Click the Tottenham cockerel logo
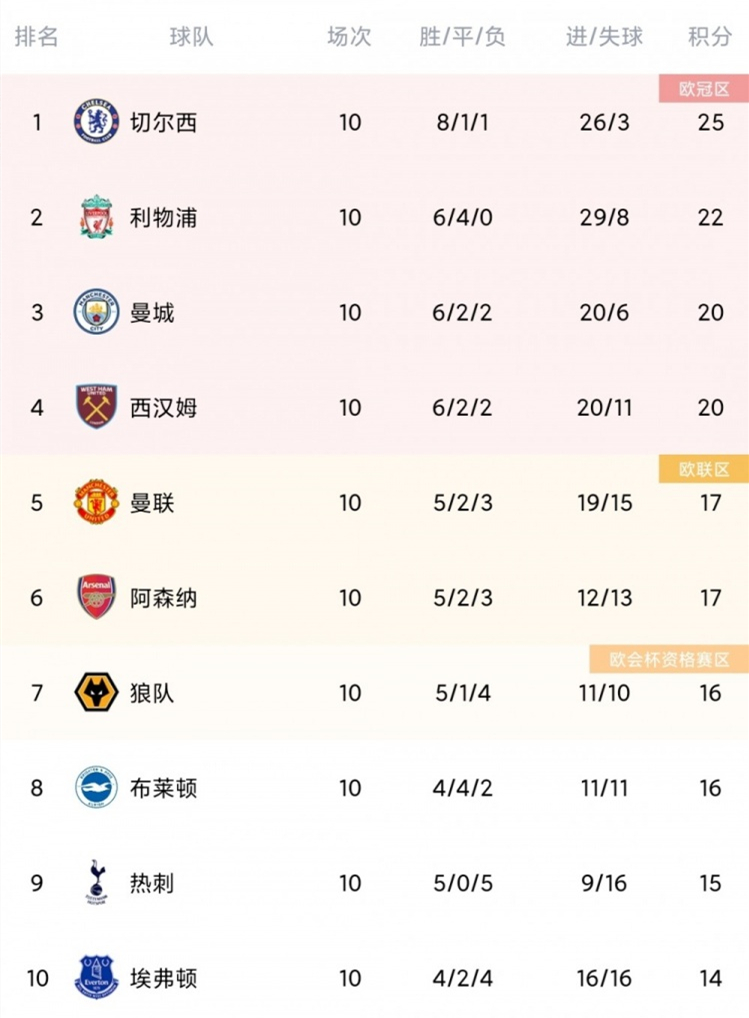 pyautogui.click(x=96, y=882)
